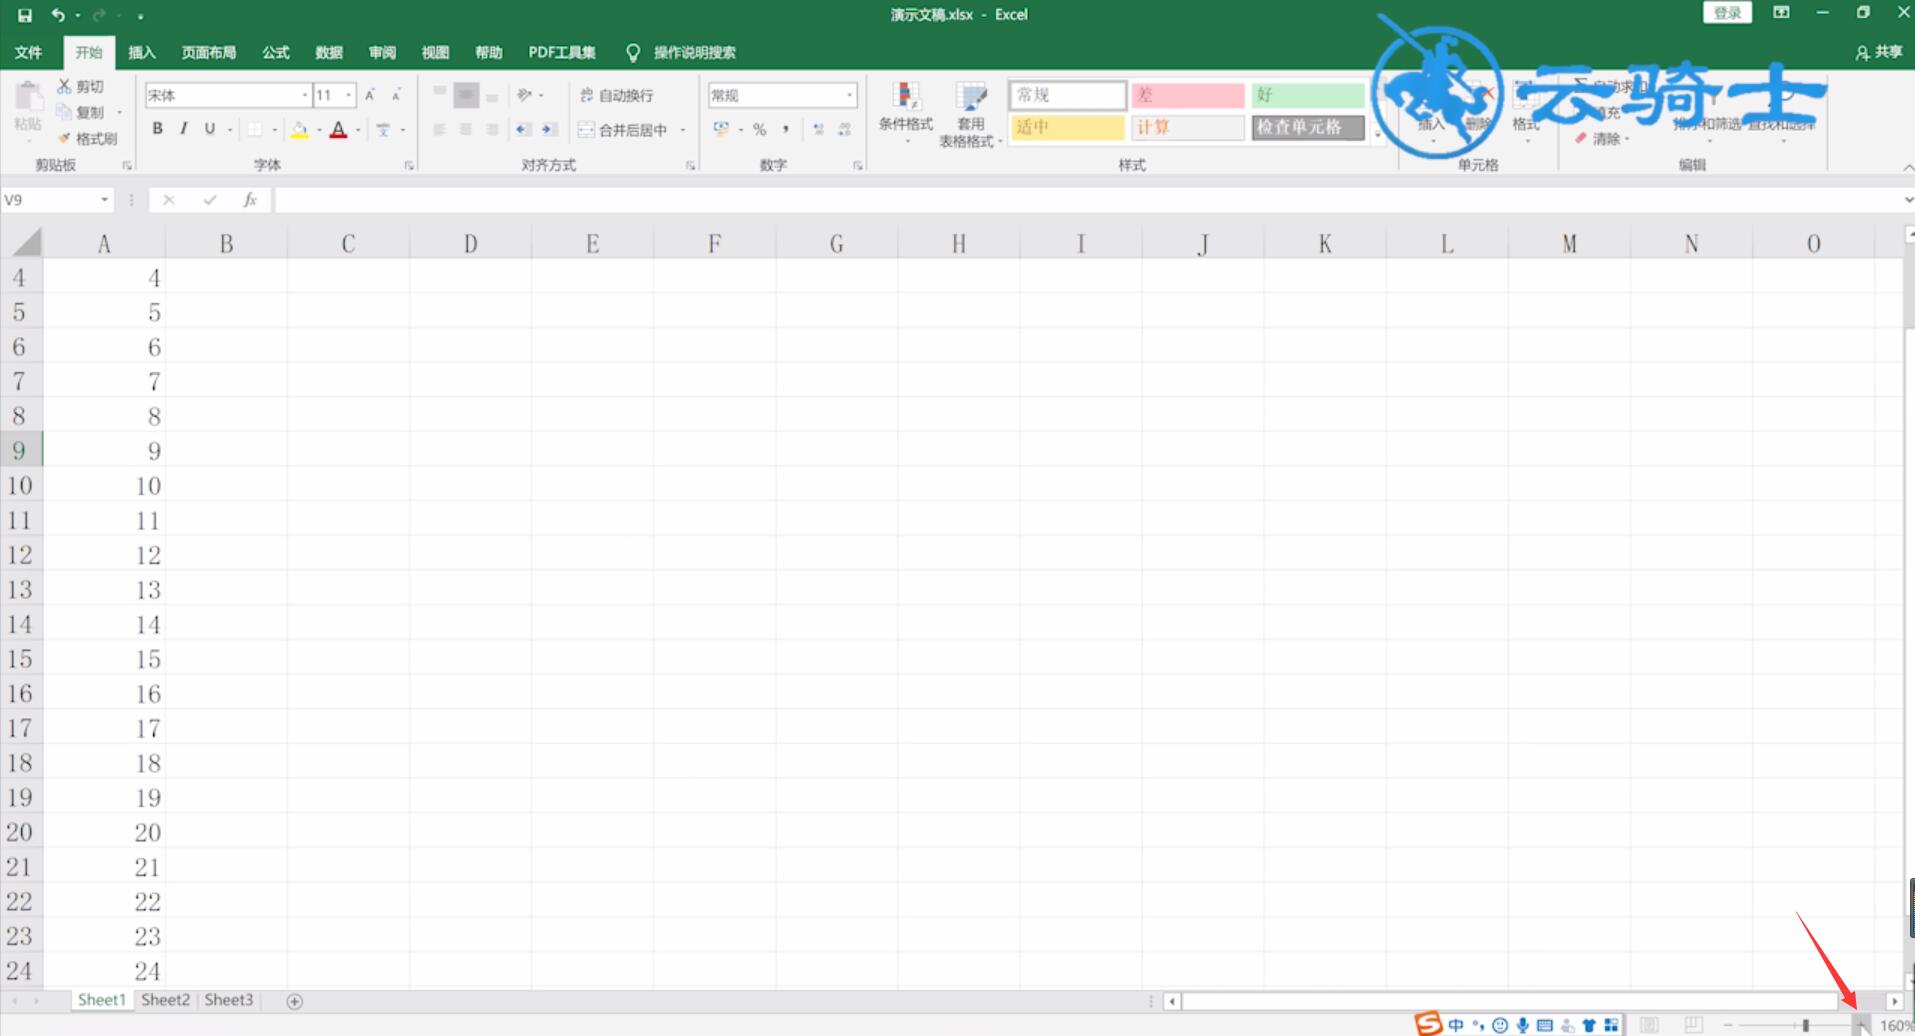
Task: Click the Decrease Indent icon
Action: 523,130
